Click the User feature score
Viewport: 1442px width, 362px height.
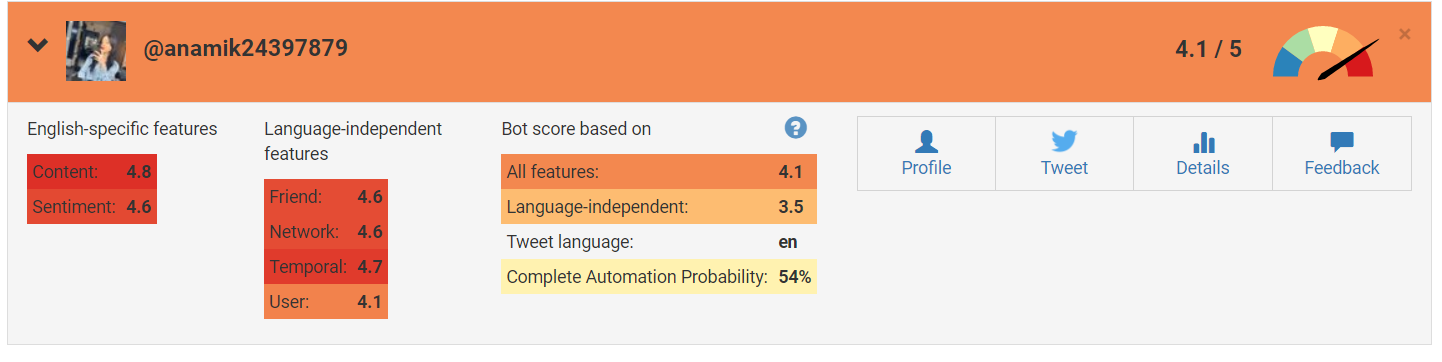[x=326, y=302]
